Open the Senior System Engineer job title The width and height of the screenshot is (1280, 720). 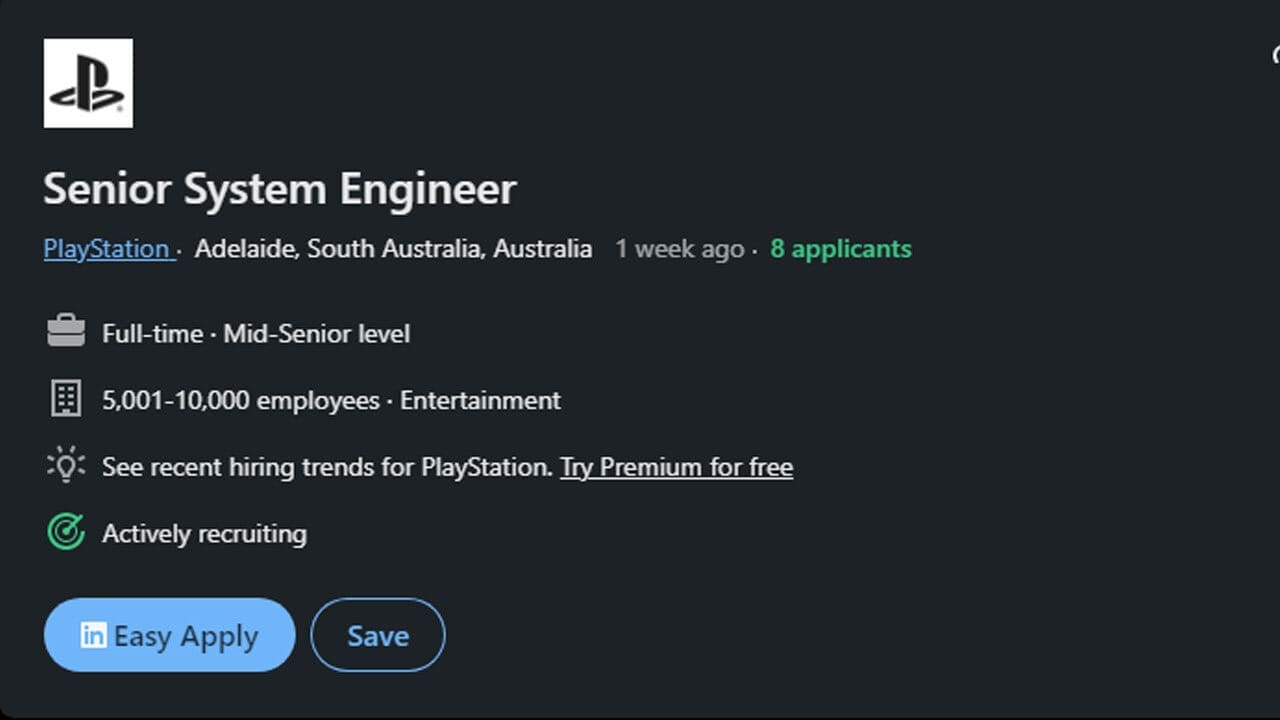[279, 189]
